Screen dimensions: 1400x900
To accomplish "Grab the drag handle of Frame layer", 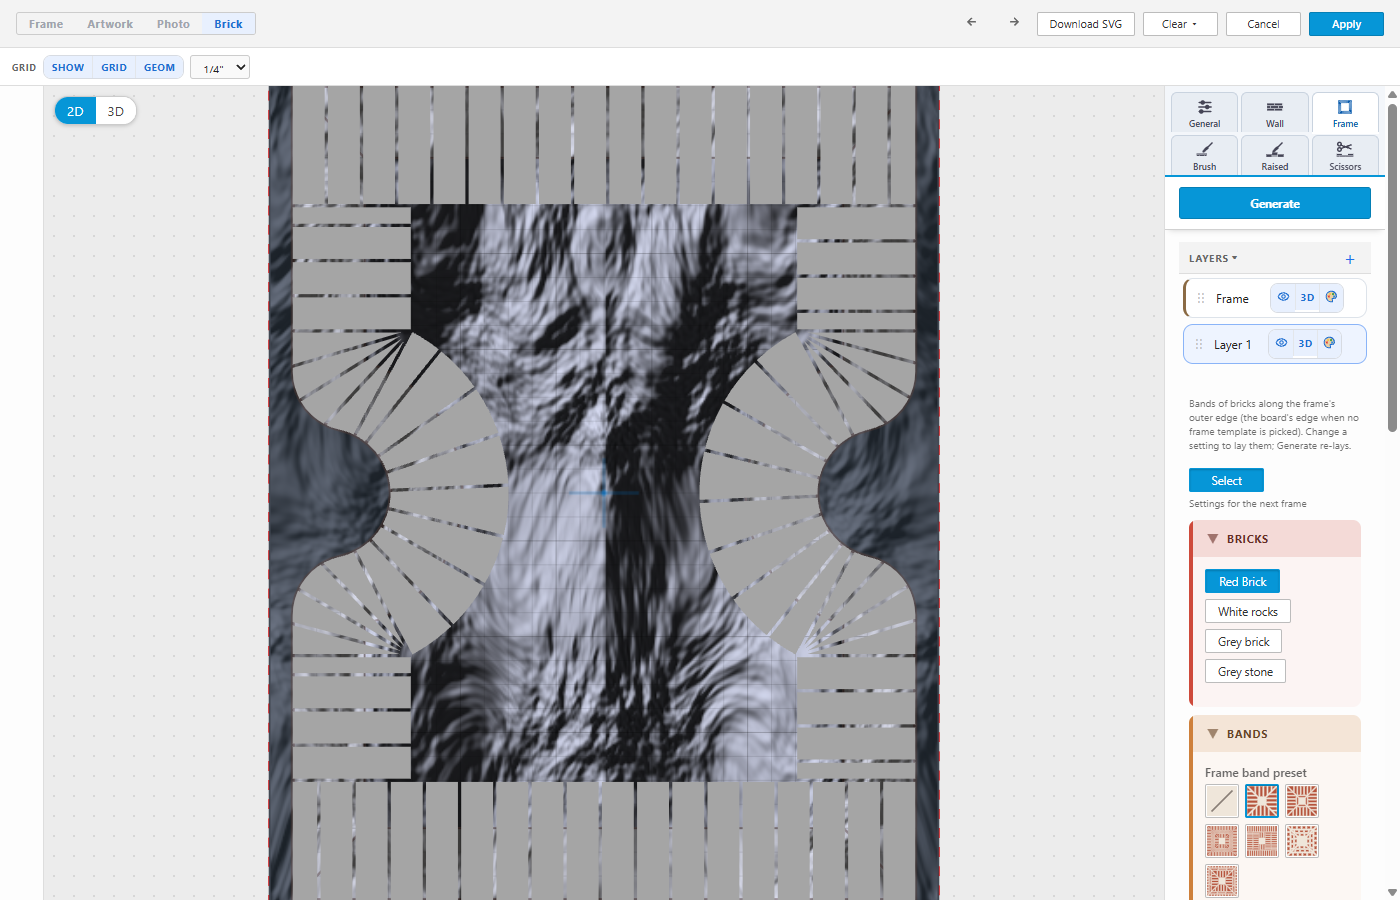I will coord(1201,298).
